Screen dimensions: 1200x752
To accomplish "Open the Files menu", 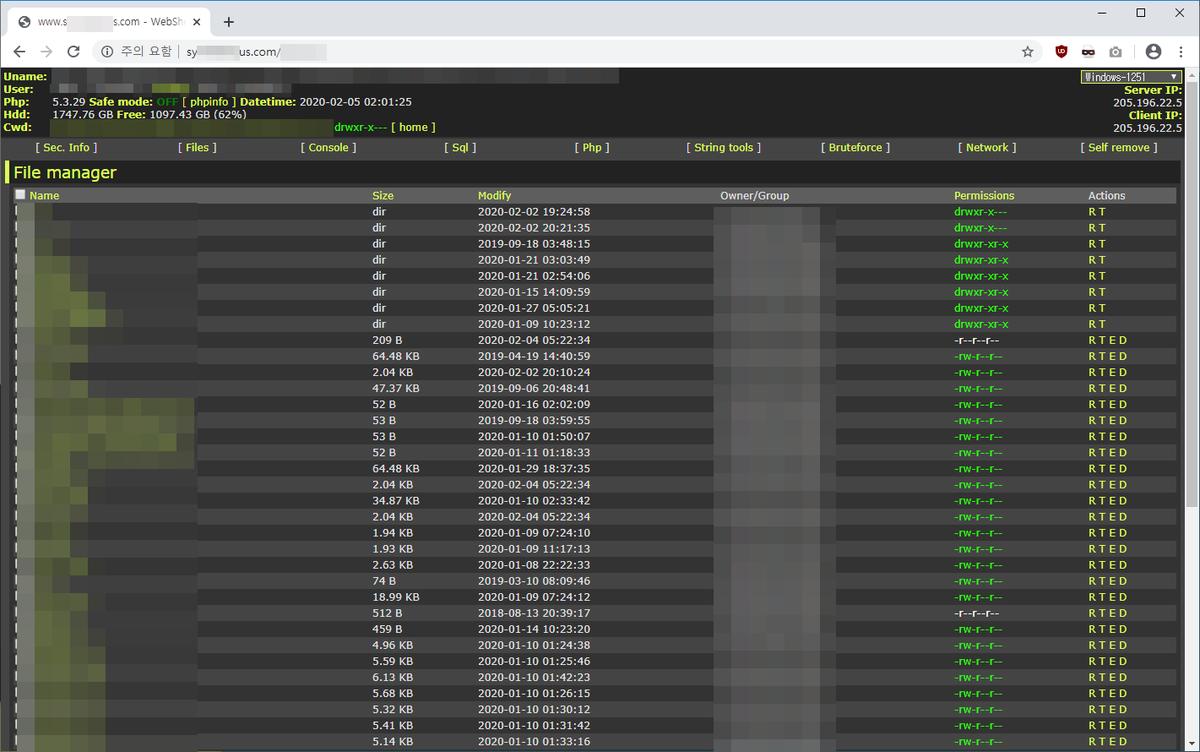I will click(197, 147).
